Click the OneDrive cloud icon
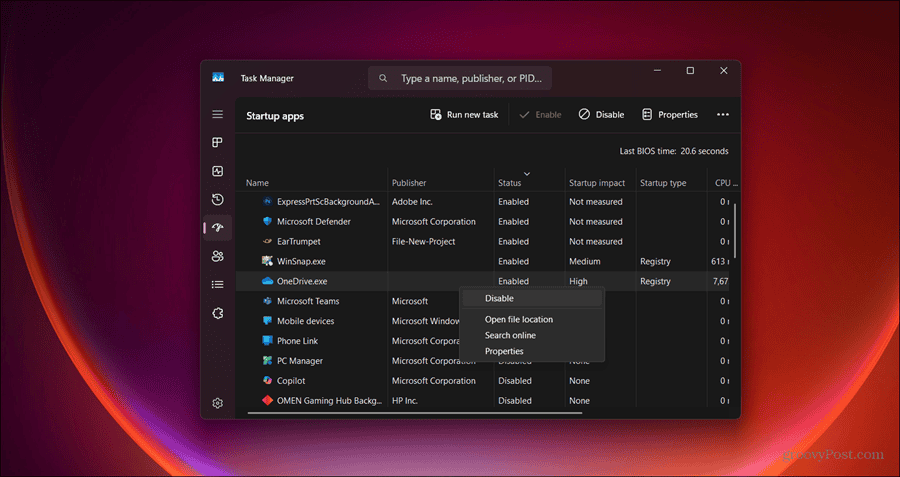 (x=267, y=281)
